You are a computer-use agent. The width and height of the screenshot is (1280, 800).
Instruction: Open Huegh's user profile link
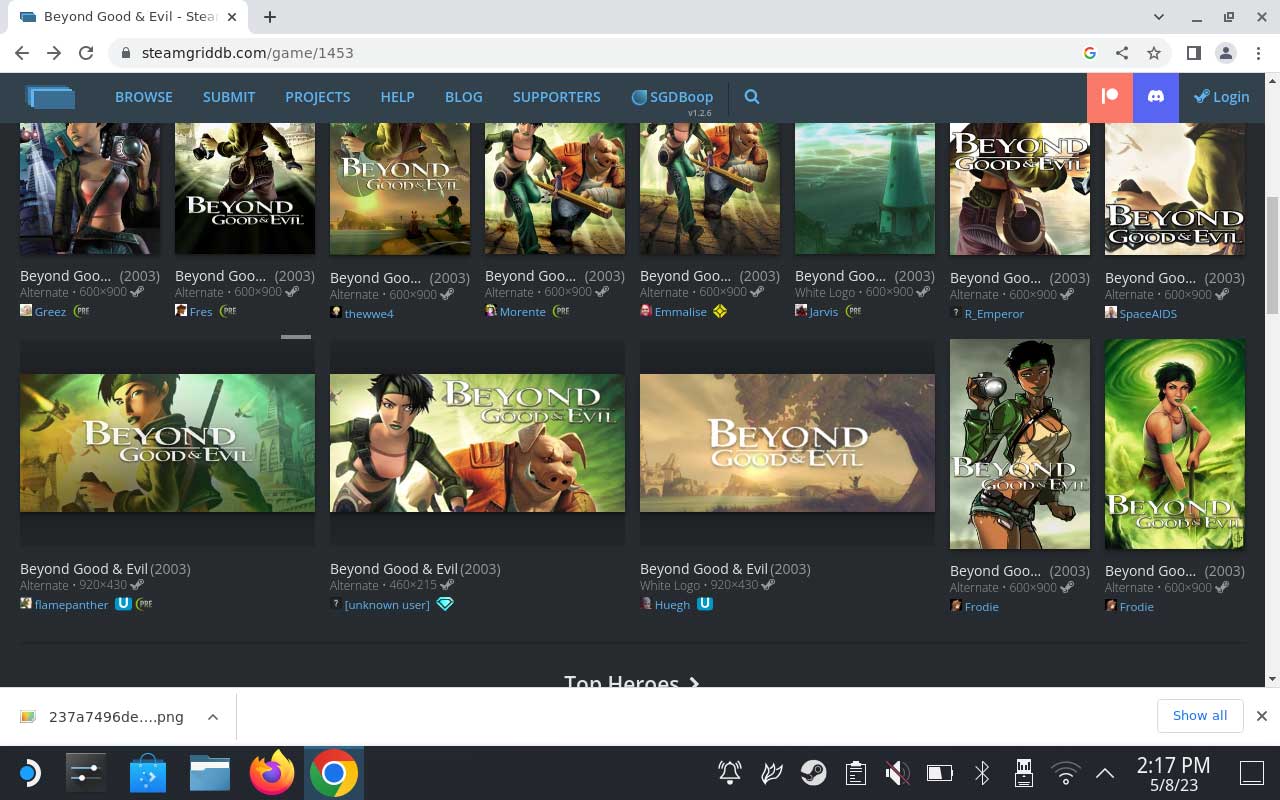pyautogui.click(x=672, y=604)
